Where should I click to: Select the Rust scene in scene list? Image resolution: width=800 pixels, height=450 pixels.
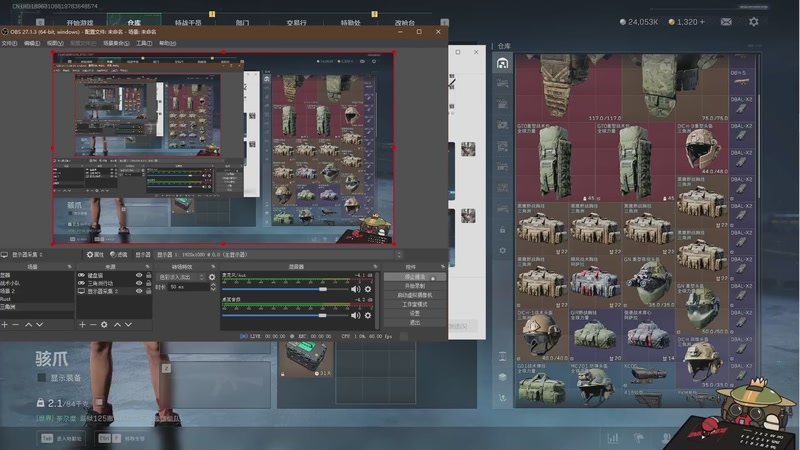(37, 299)
